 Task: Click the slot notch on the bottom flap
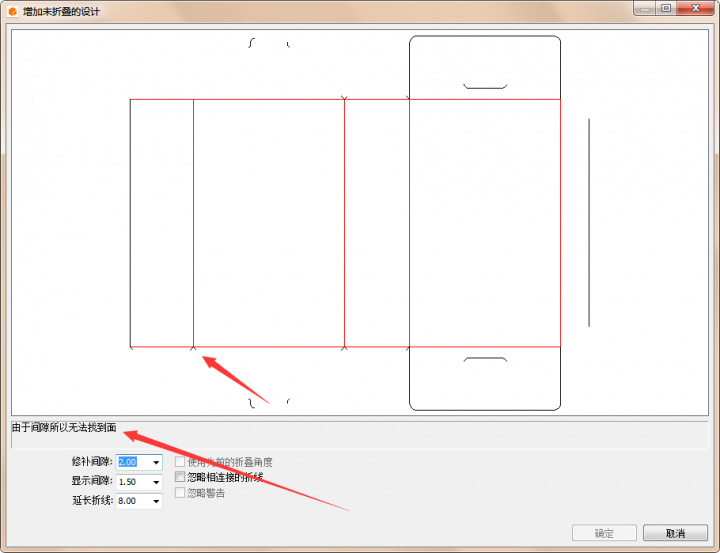(485, 358)
